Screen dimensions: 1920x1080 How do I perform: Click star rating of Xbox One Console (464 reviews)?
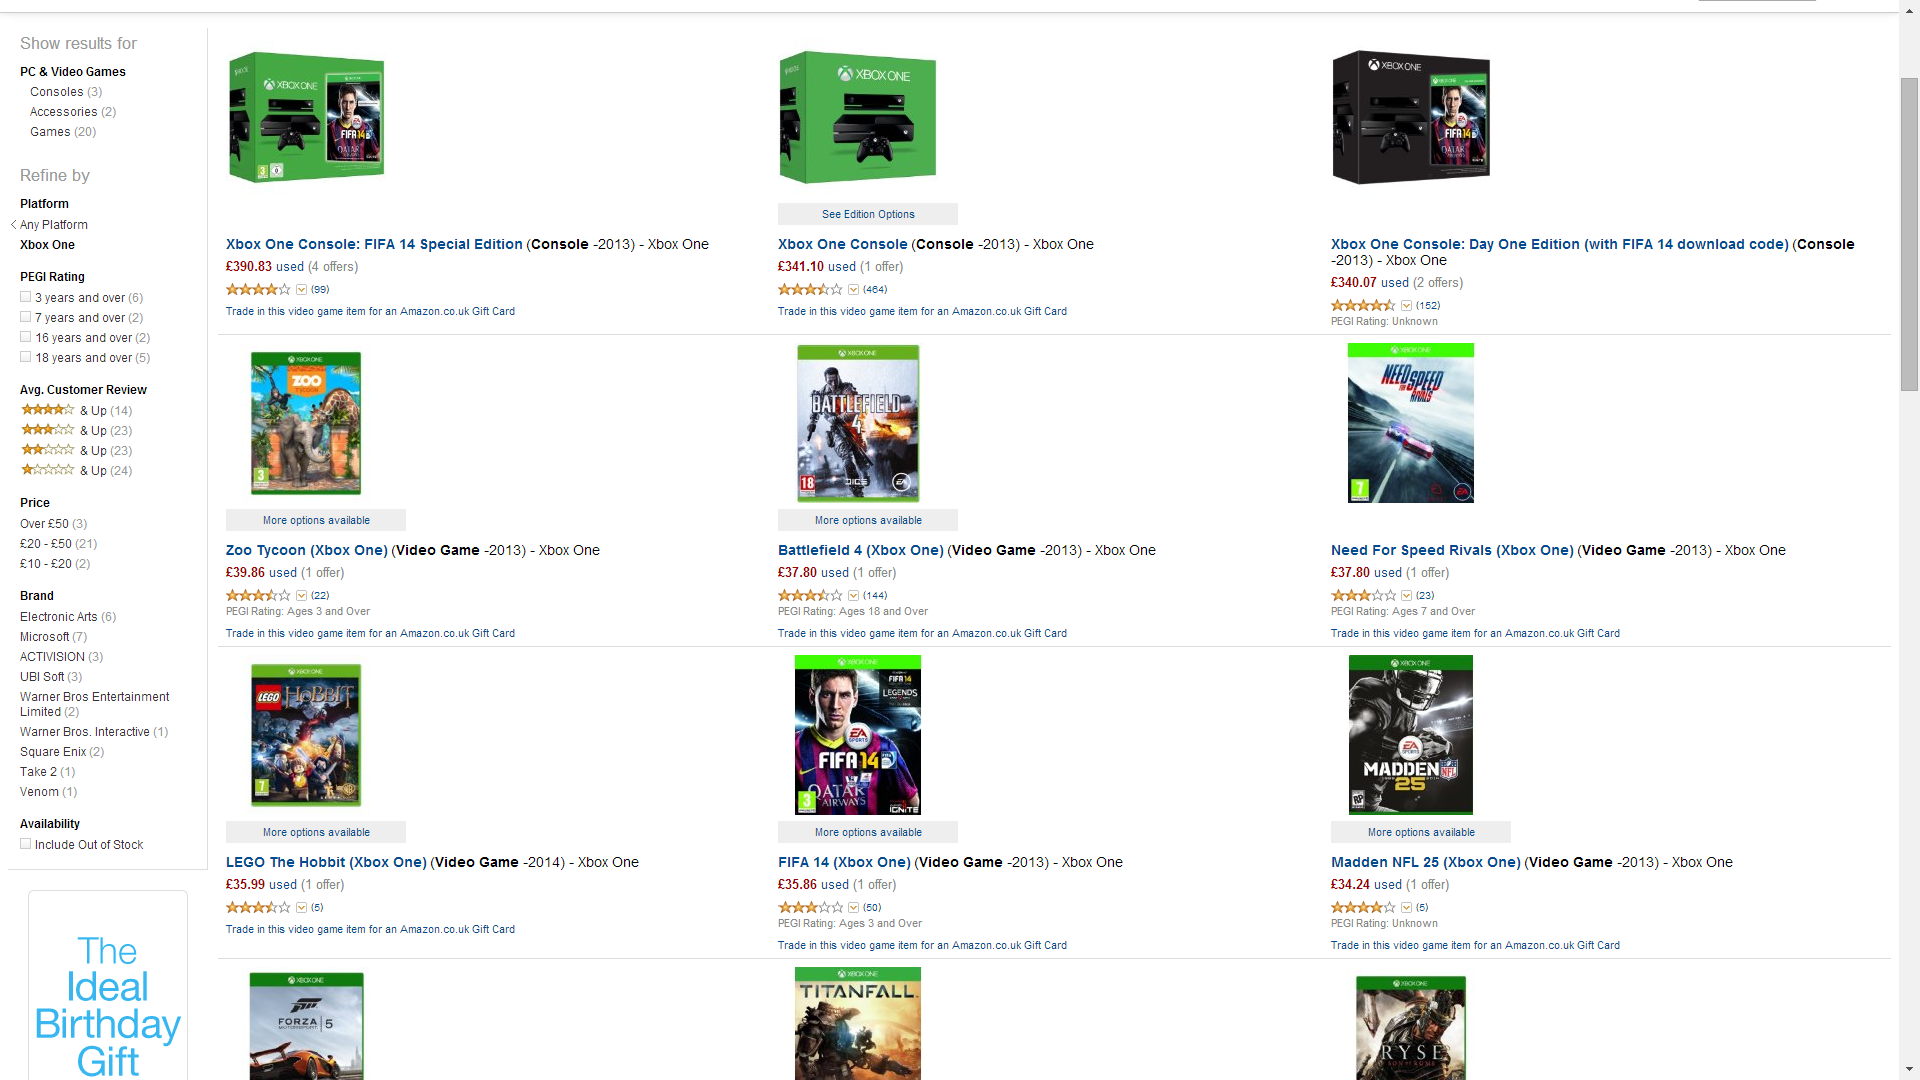click(x=810, y=289)
